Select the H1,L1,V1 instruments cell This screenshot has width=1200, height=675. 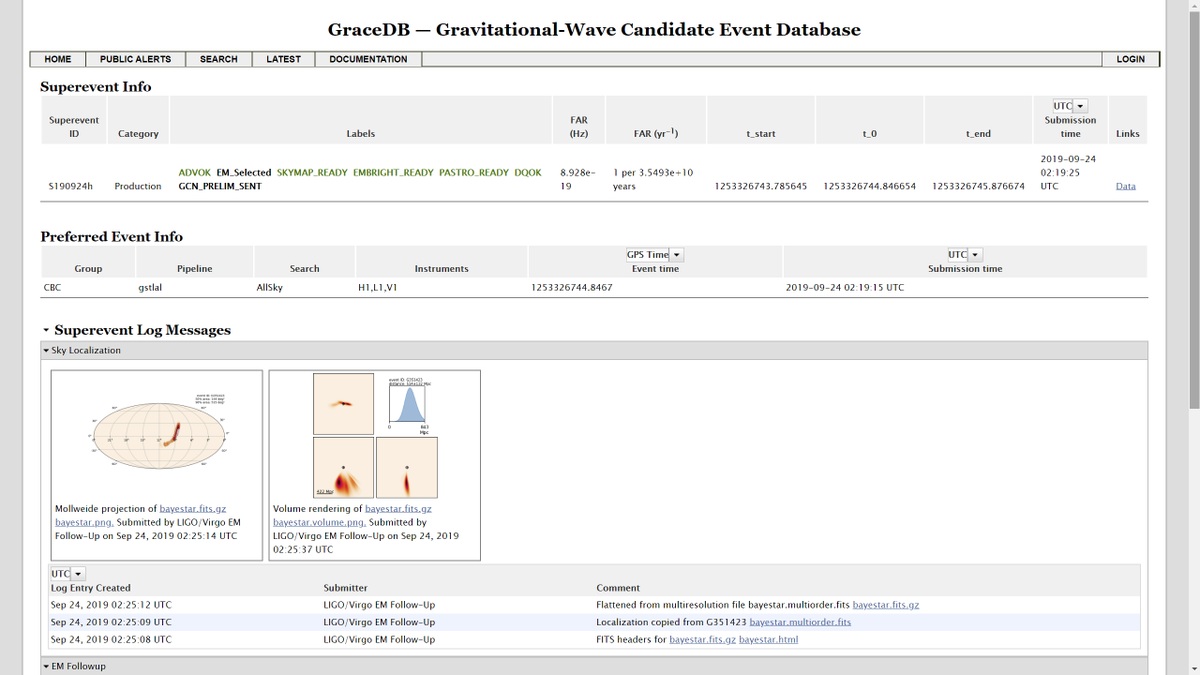click(377, 287)
